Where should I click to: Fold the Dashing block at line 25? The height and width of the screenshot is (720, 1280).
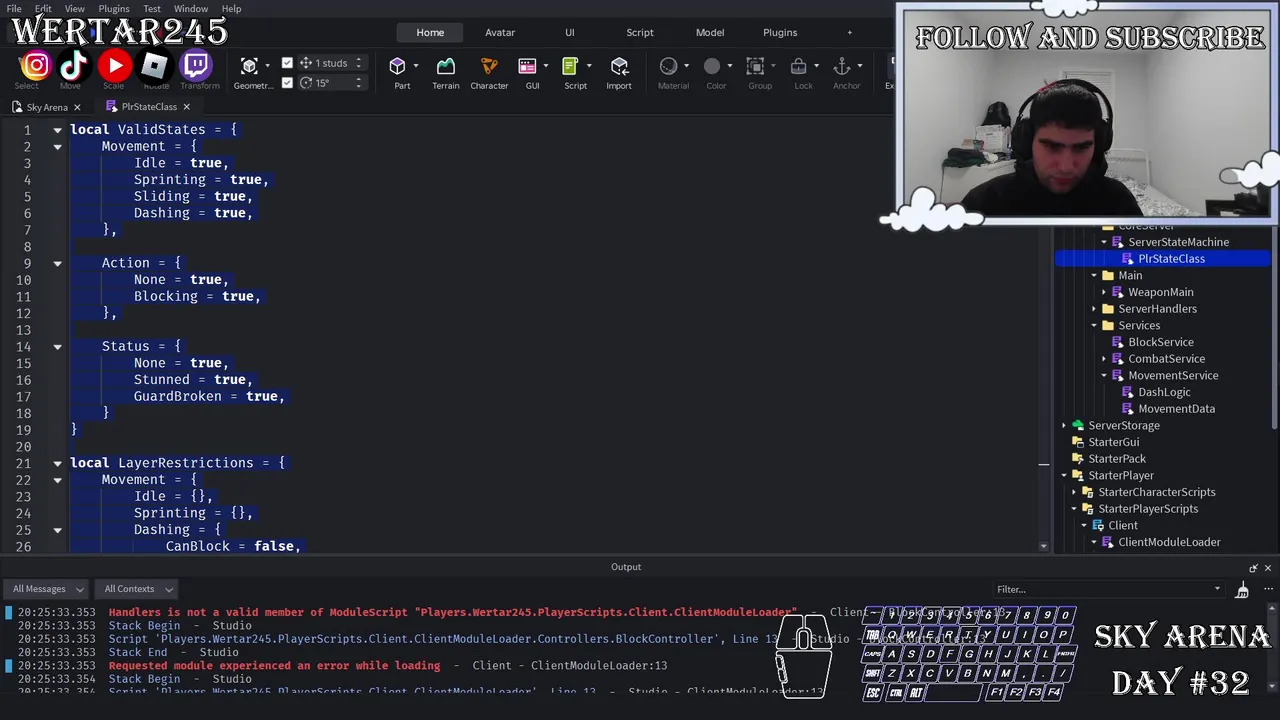(x=57, y=530)
